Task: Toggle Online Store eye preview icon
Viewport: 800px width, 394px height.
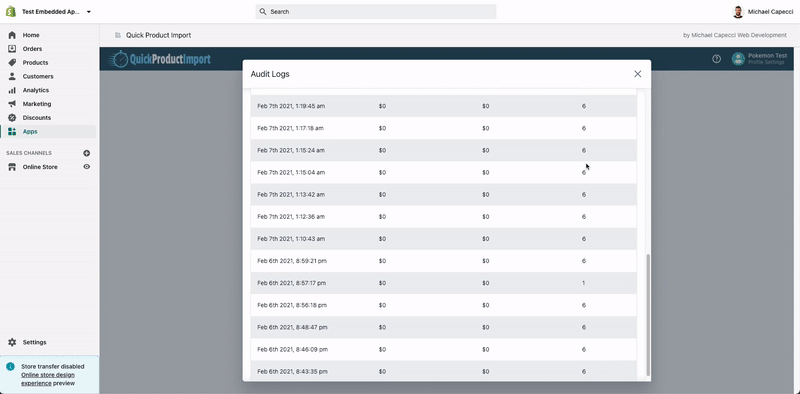Action: coord(87,167)
